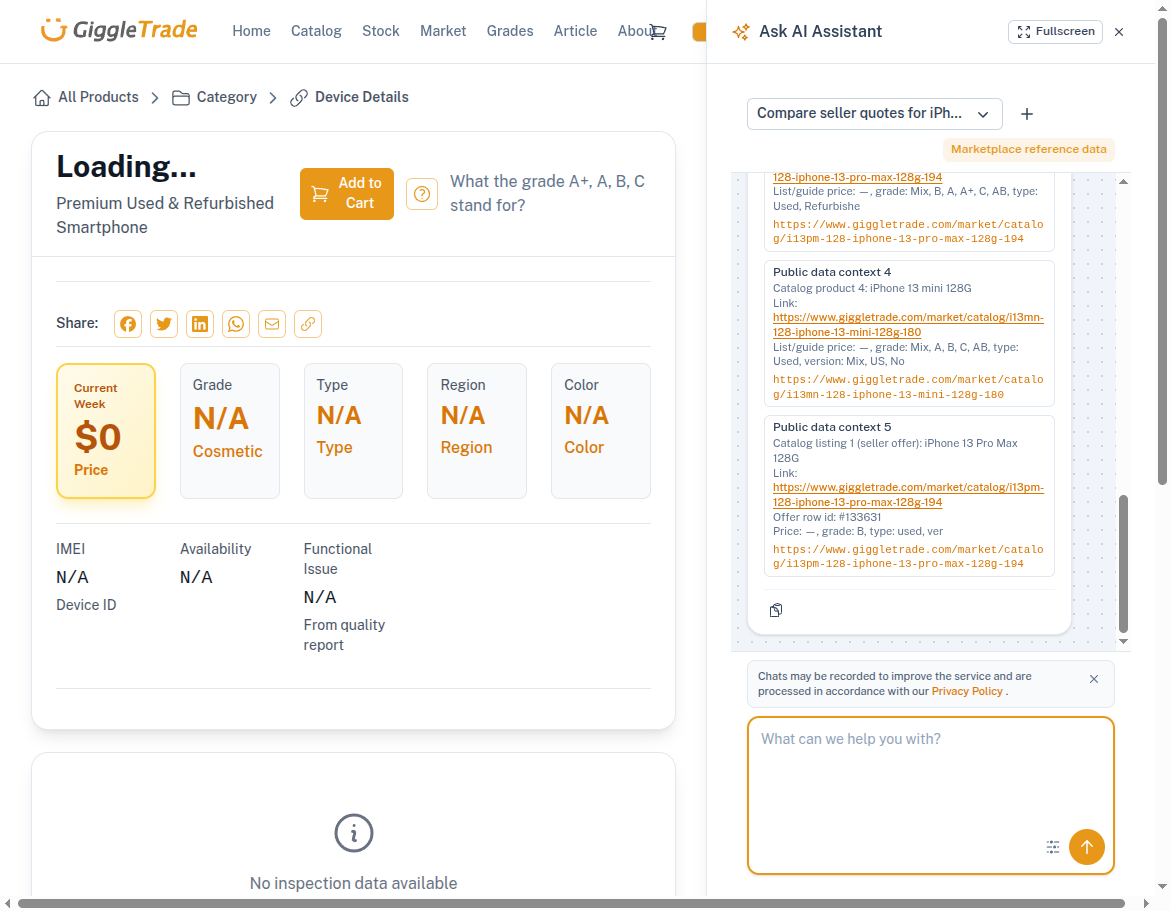Image resolution: width=1170 pixels, height=911 pixels.
Task: Send message with orange arrow button
Action: coord(1086,847)
